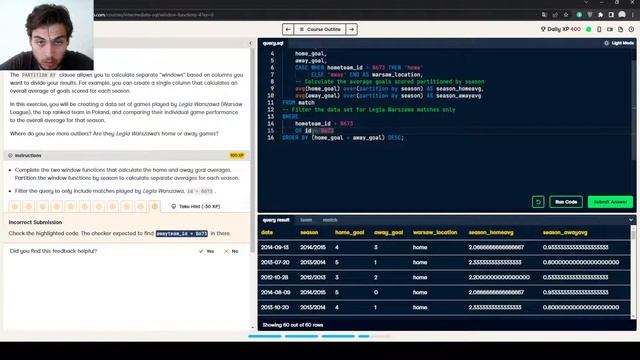Click the Submit Answer button
The height and width of the screenshot is (360, 640).
tap(610, 202)
